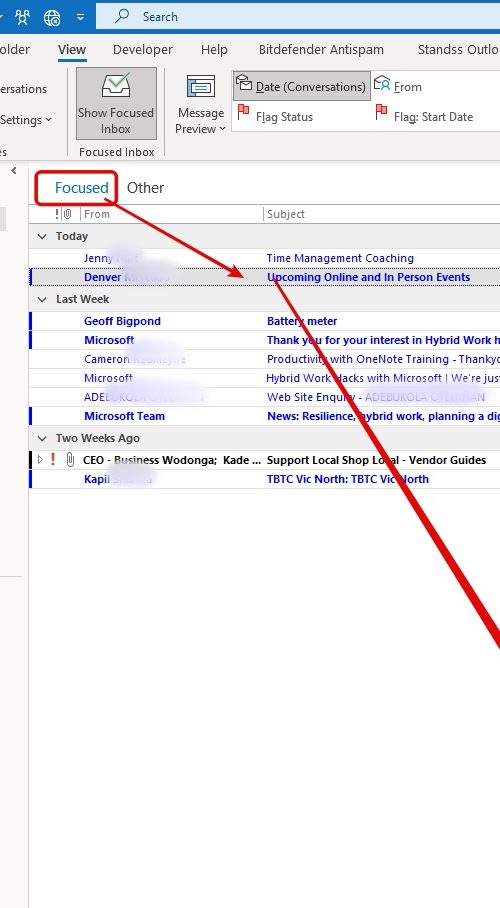Image resolution: width=500 pixels, height=908 pixels.
Task: Arrange by Flag Status
Action: point(275,116)
